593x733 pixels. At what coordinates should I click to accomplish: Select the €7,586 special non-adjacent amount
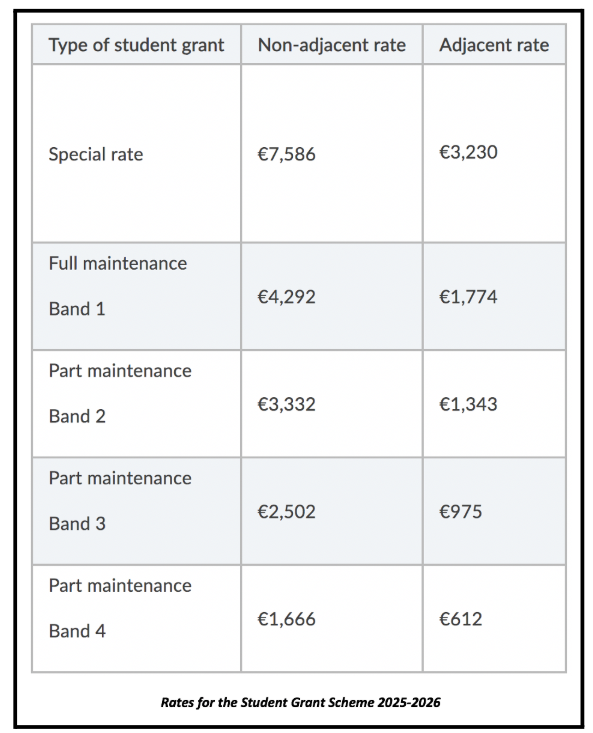(286, 154)
